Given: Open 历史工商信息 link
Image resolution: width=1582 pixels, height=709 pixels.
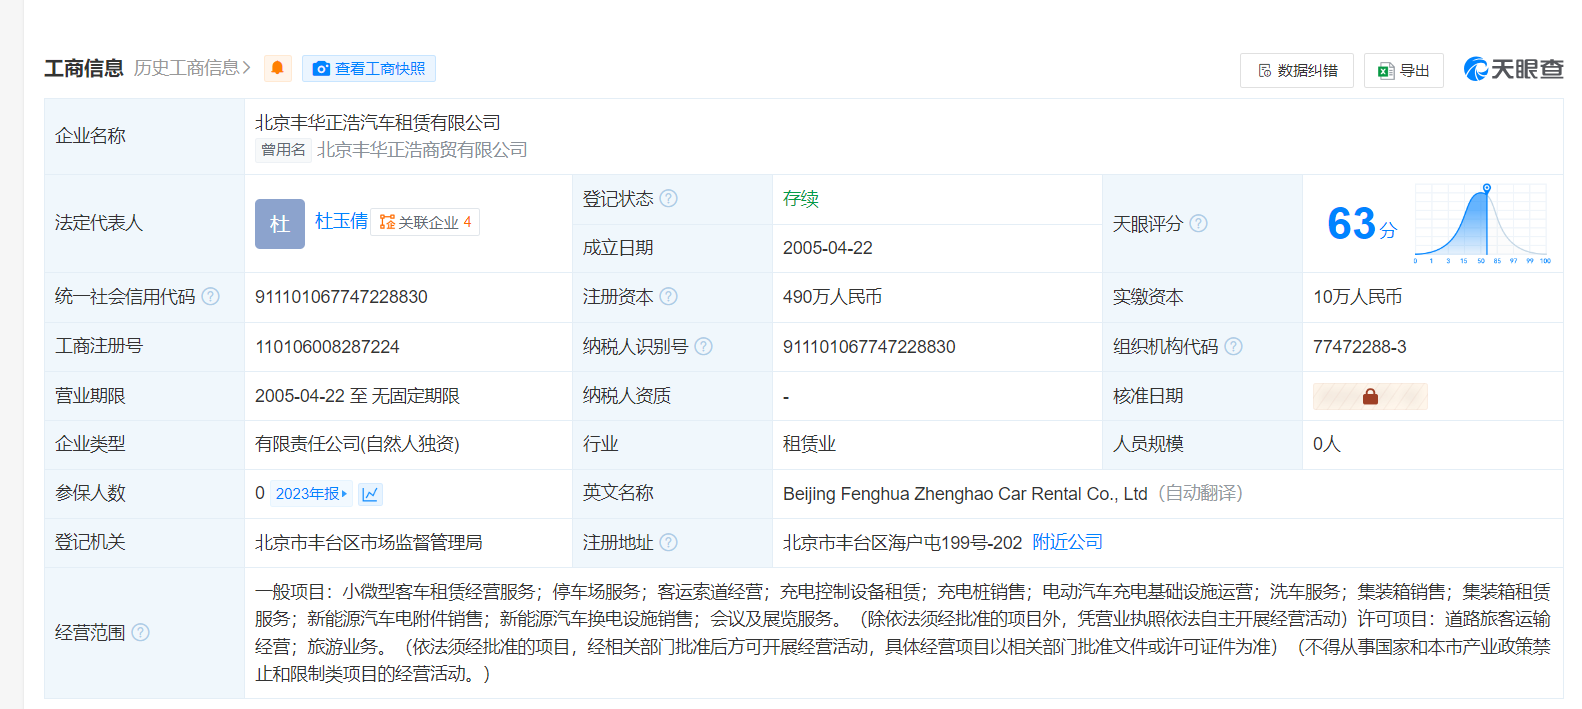Looking at the screenshot, I should (192, 68).
